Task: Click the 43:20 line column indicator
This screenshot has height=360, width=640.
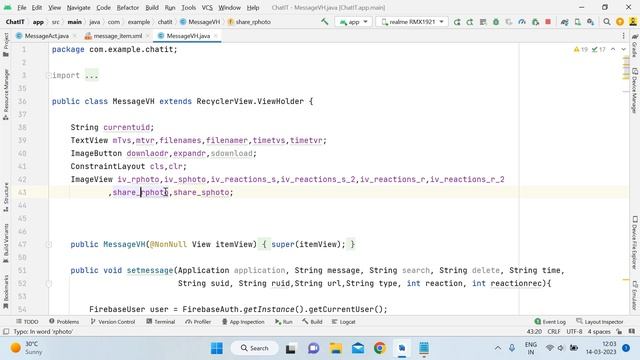Action: (x=534, y=331)
